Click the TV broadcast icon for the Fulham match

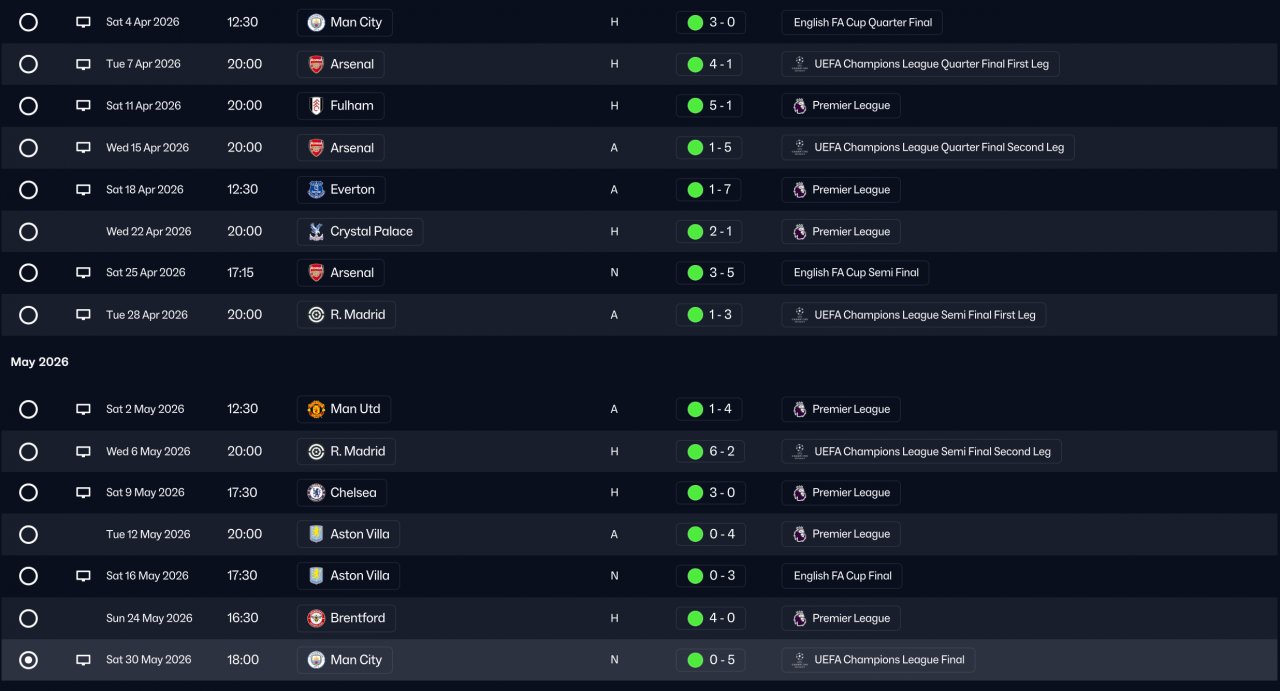pyautogui.click(x=84, y=106)
